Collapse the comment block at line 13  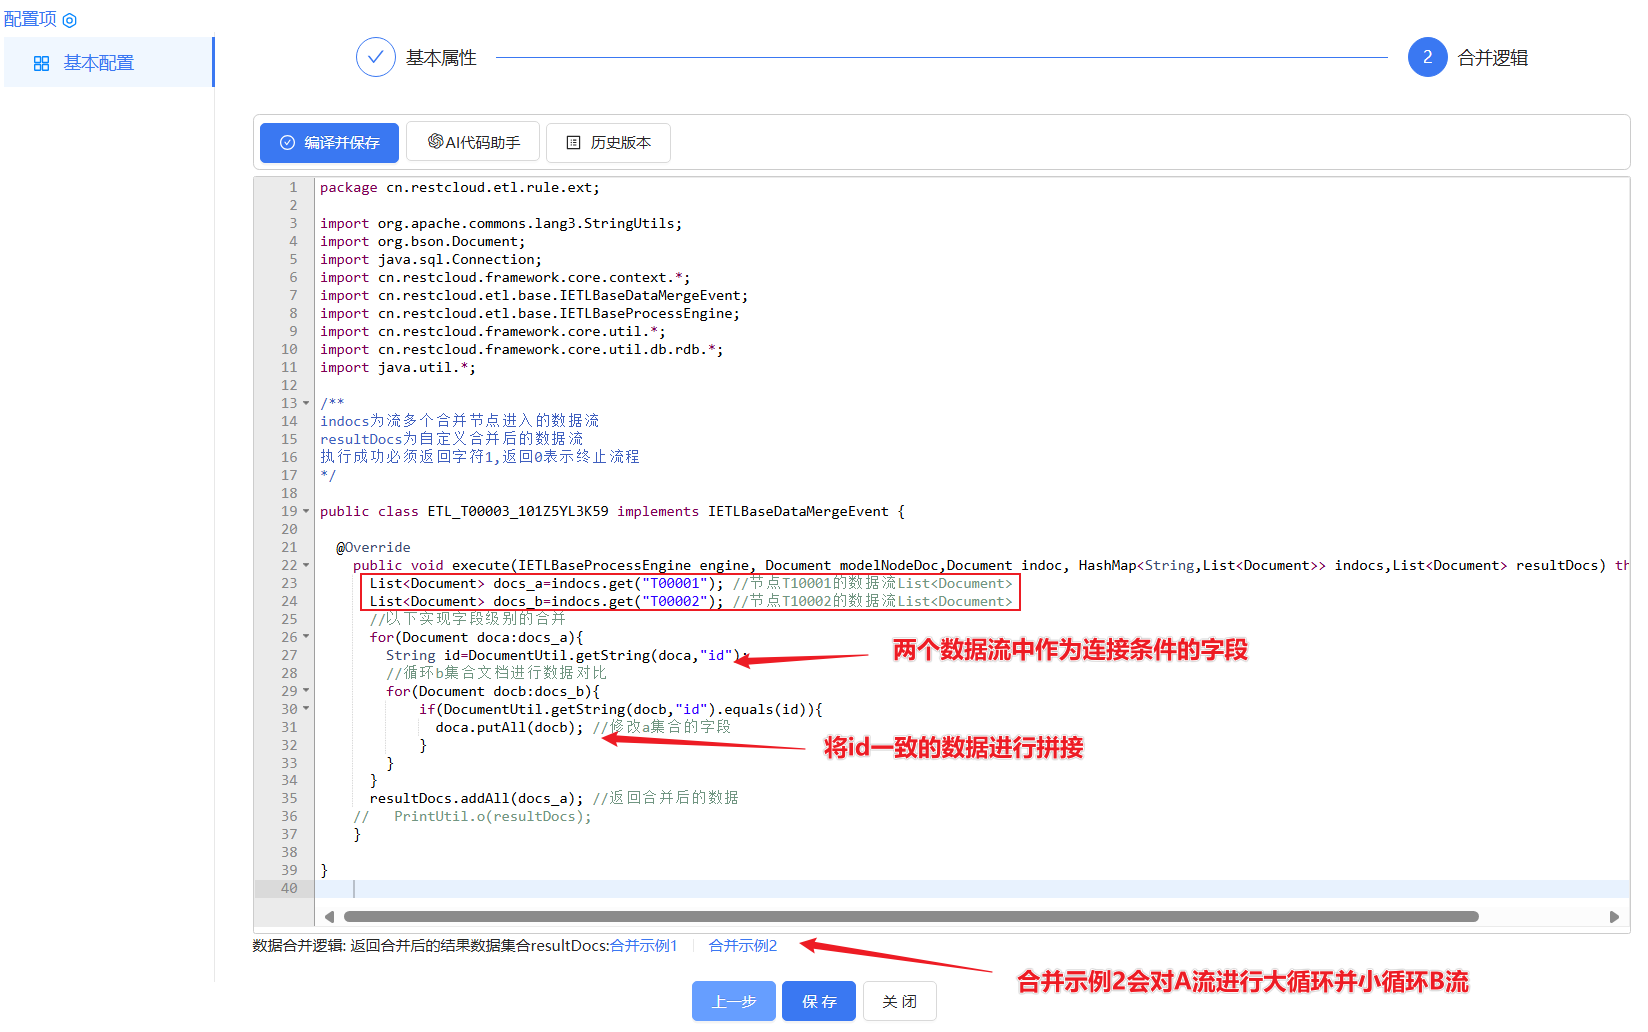pos(306,404)
